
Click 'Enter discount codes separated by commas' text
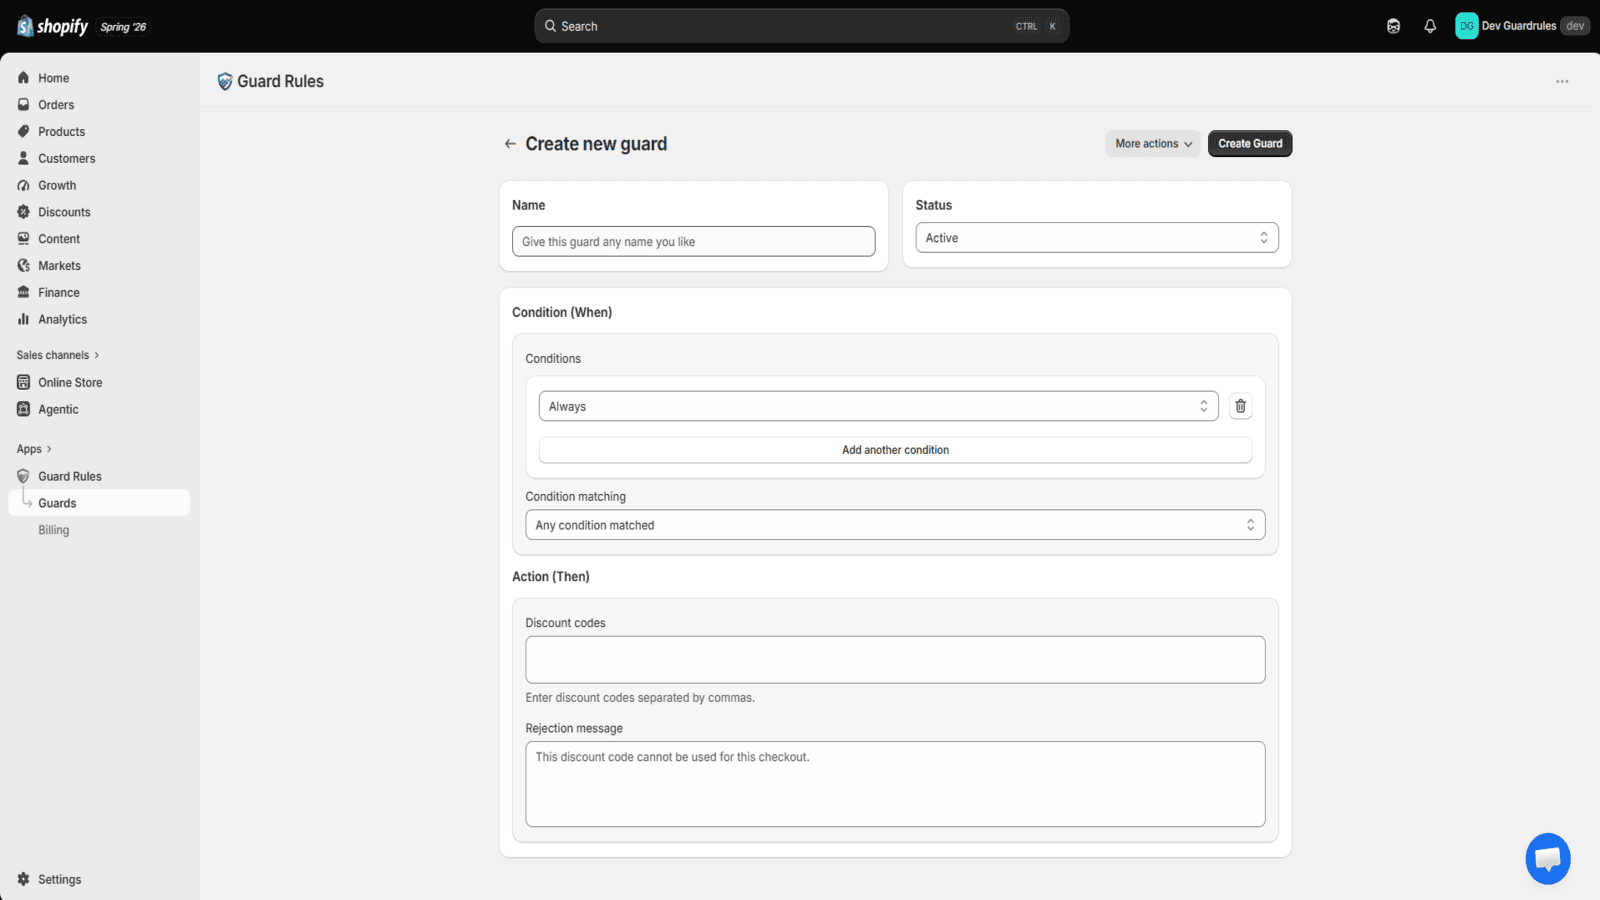(x=640, y=698)
